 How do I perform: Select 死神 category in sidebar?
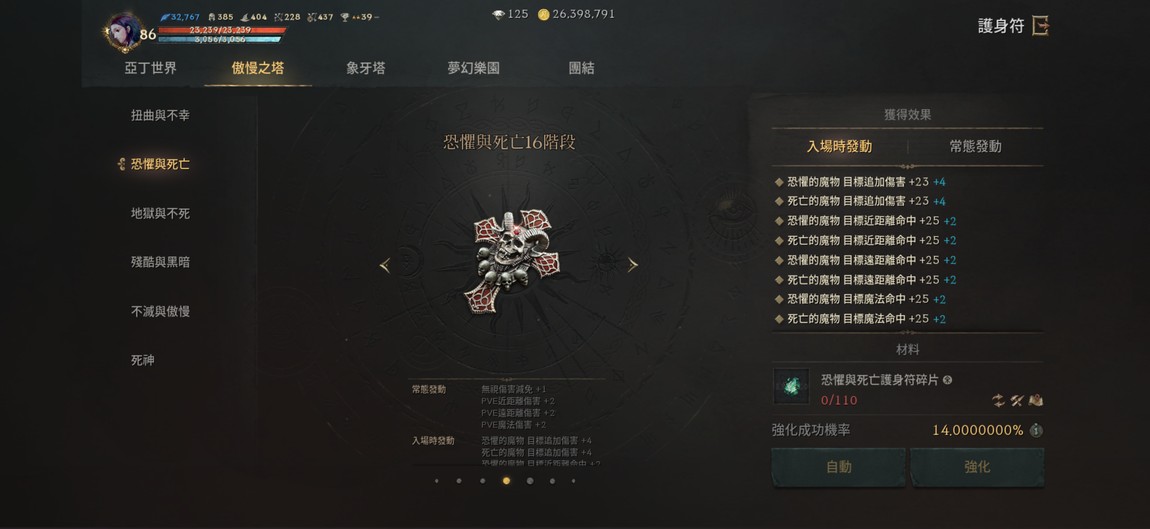[x=143, y=360]
